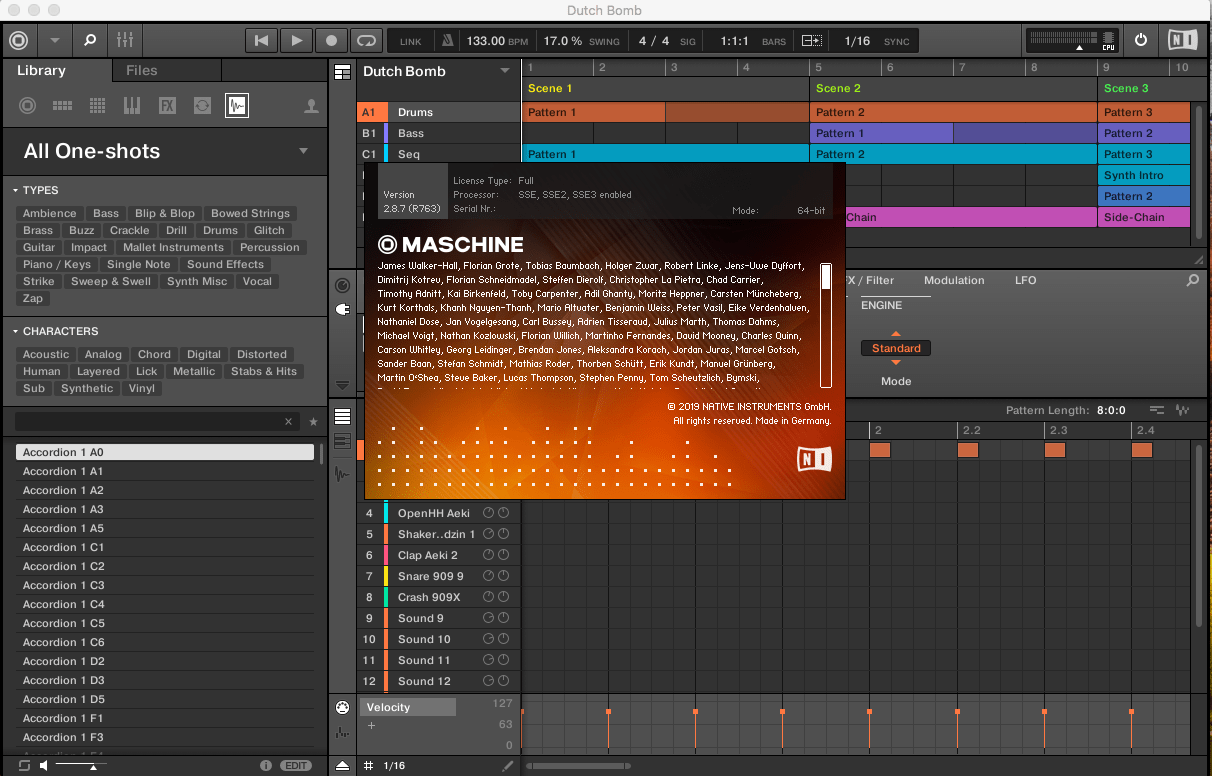Click the 133.00 BPM tempo value
Viewport: 1212px width, 776px height.
pyautogui.click(x=486, y=41)
